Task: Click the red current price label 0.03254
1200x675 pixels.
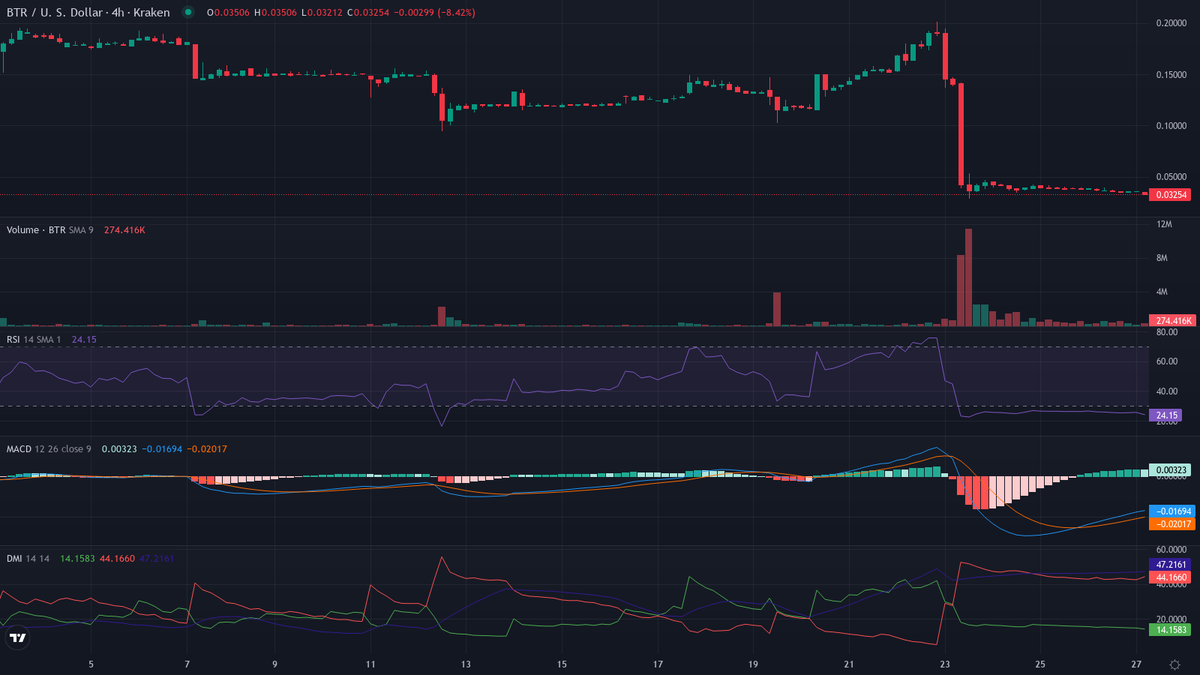Action: [x=1172, y=194]
